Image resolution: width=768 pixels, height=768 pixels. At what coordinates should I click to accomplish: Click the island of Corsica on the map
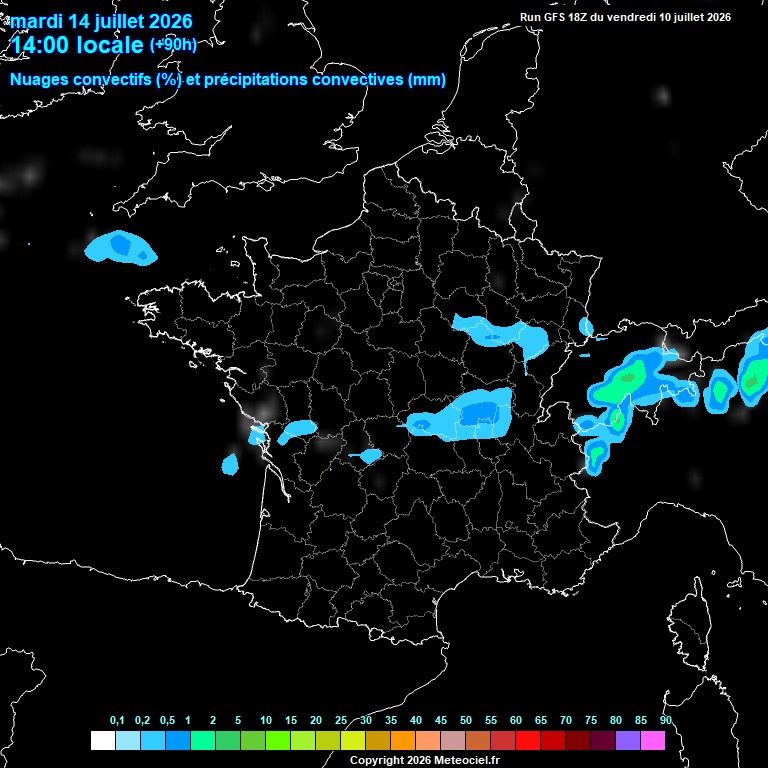click(689, 624)
